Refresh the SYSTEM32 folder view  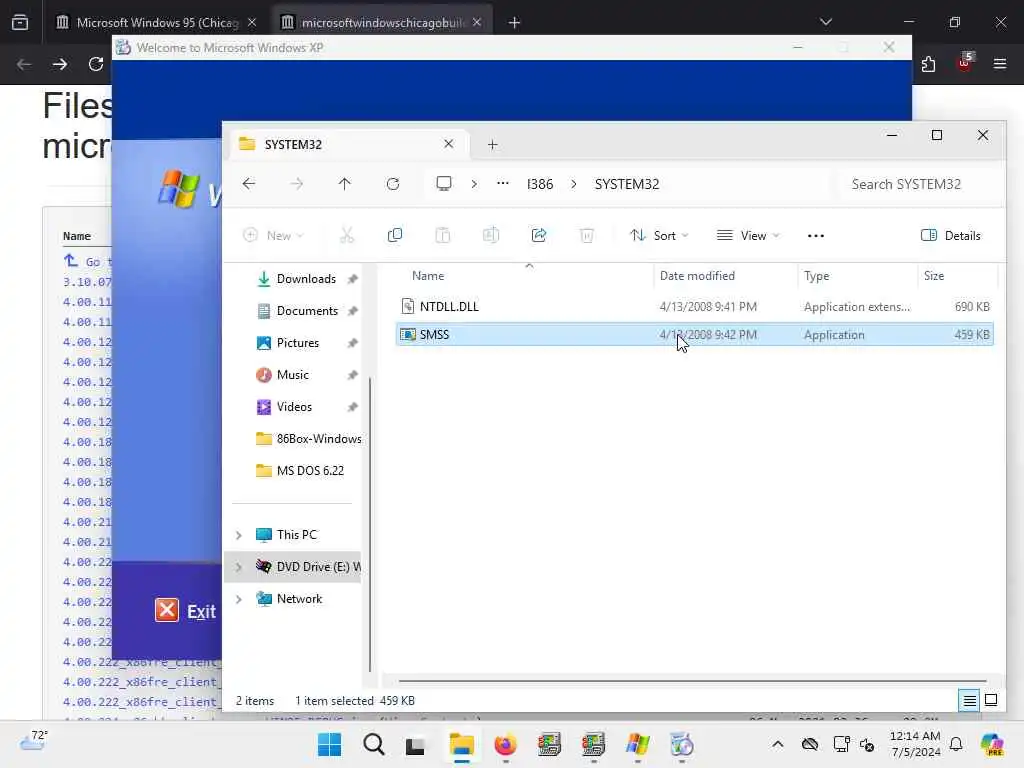tap(392, 184)
